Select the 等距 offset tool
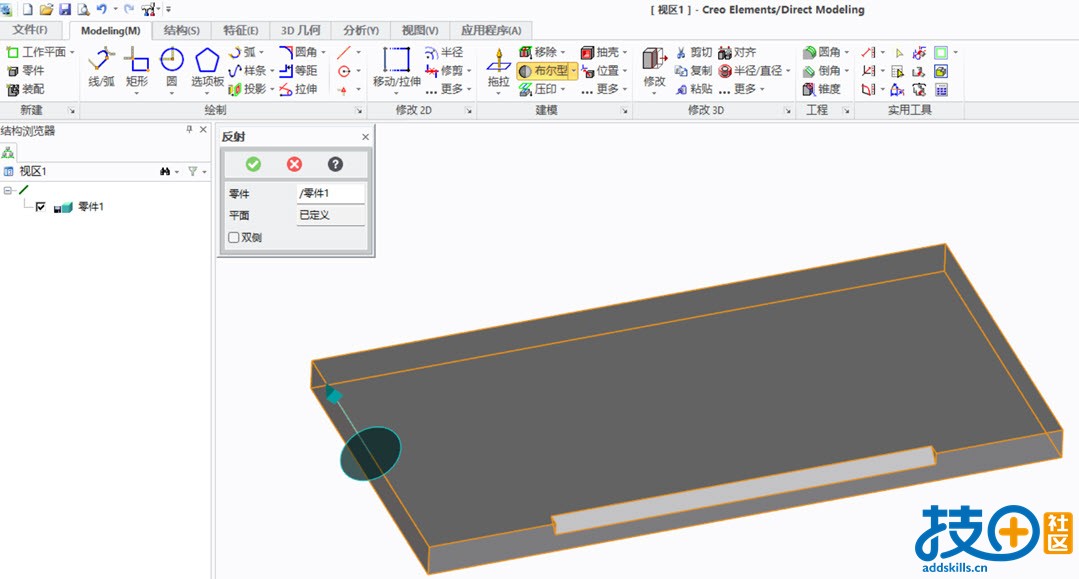Viewport: 1079px width, 579px height. (x=299, y=70)
